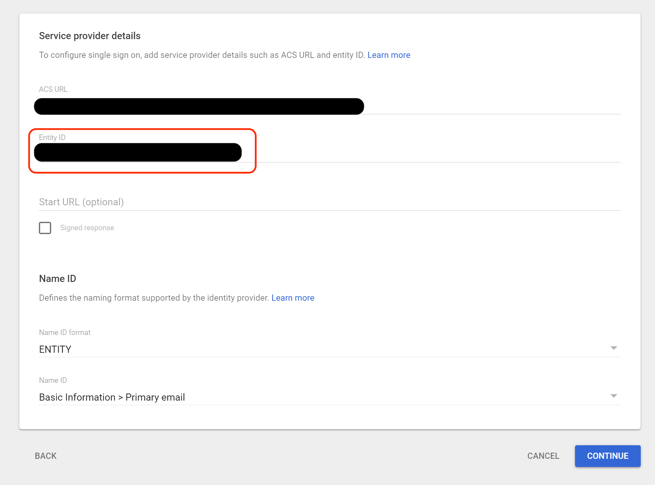Click the Name ID section heading

coord(58,279)
